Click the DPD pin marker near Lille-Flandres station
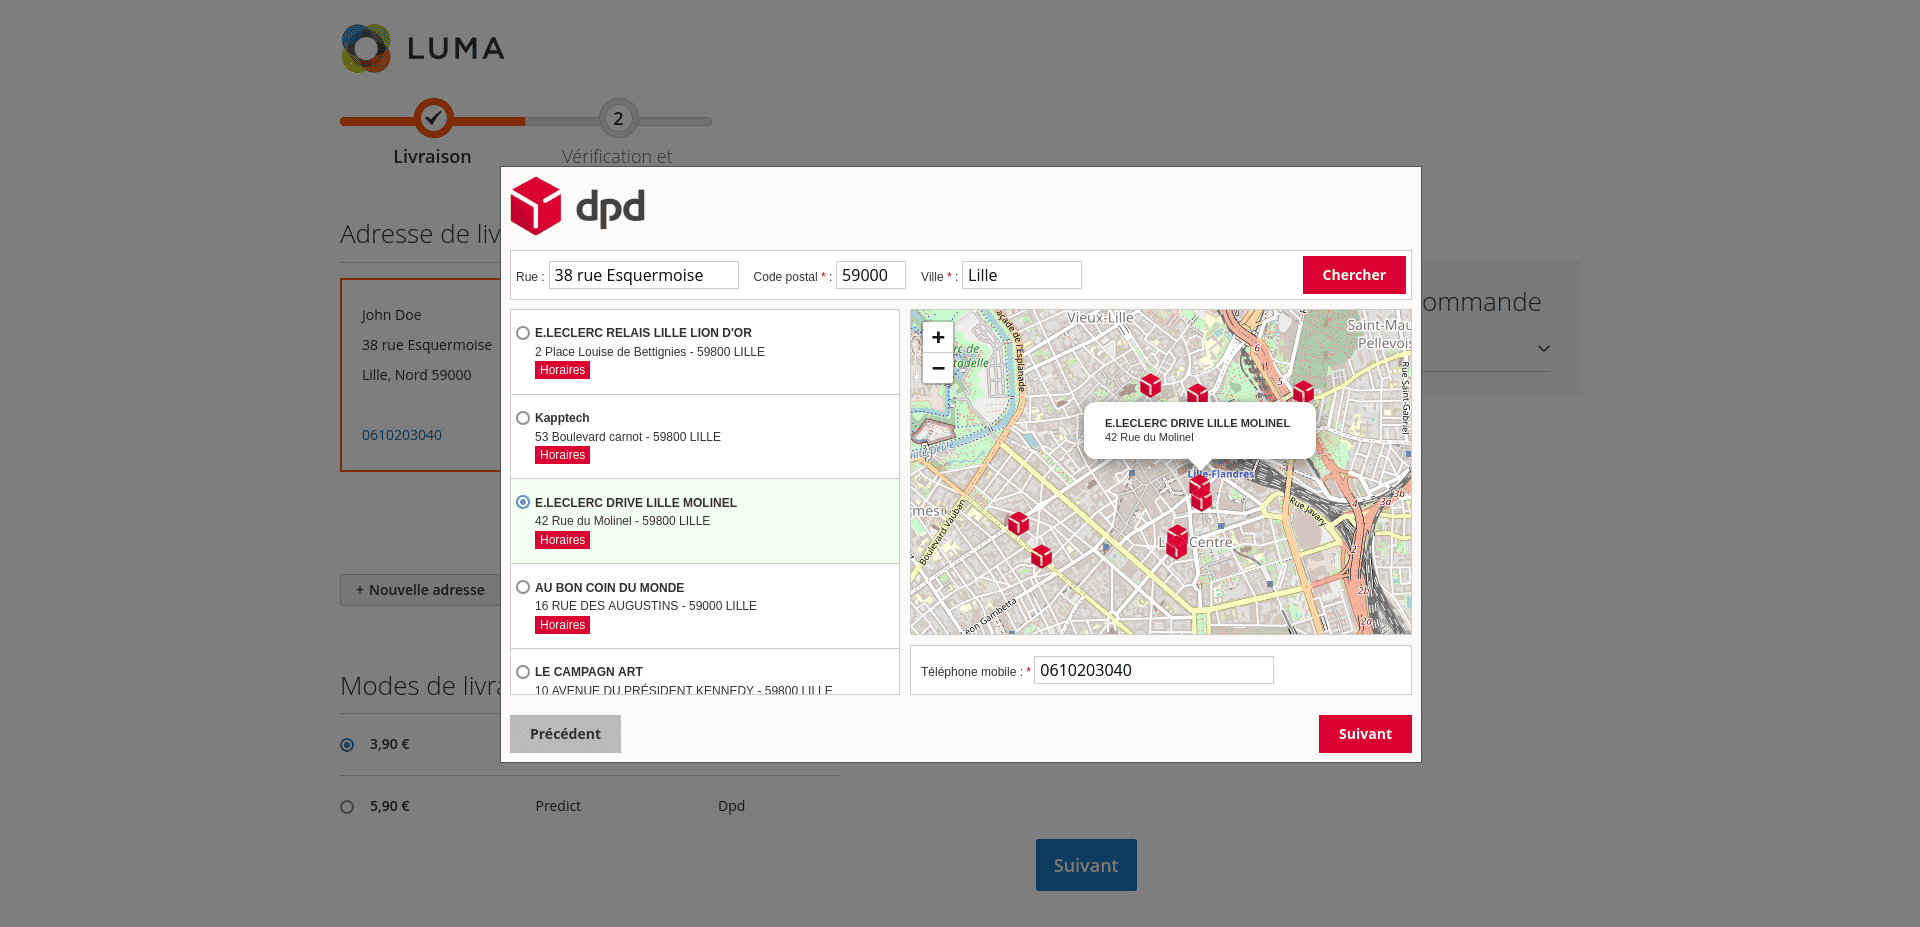This screenshot has height=927, width=1920. tap(1202, 491)
